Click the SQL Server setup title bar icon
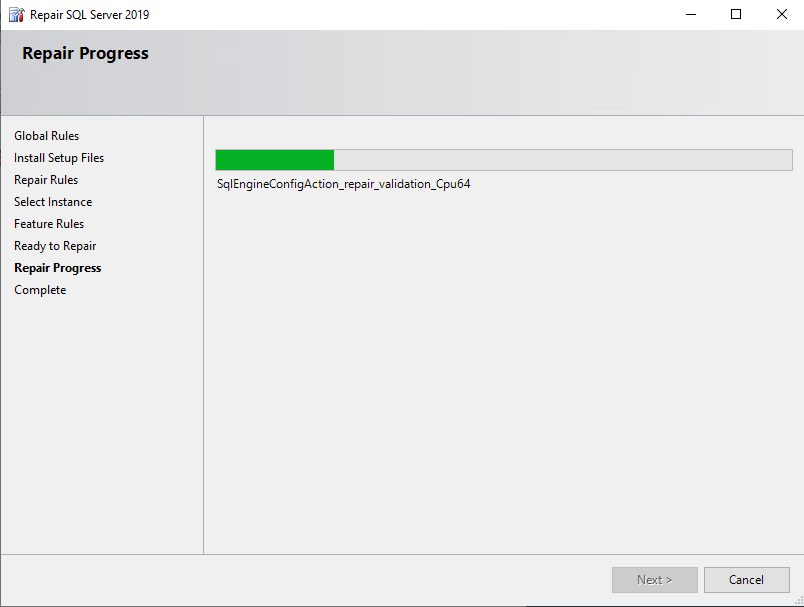Screen dimensions: 804x607 click(16, 15)
